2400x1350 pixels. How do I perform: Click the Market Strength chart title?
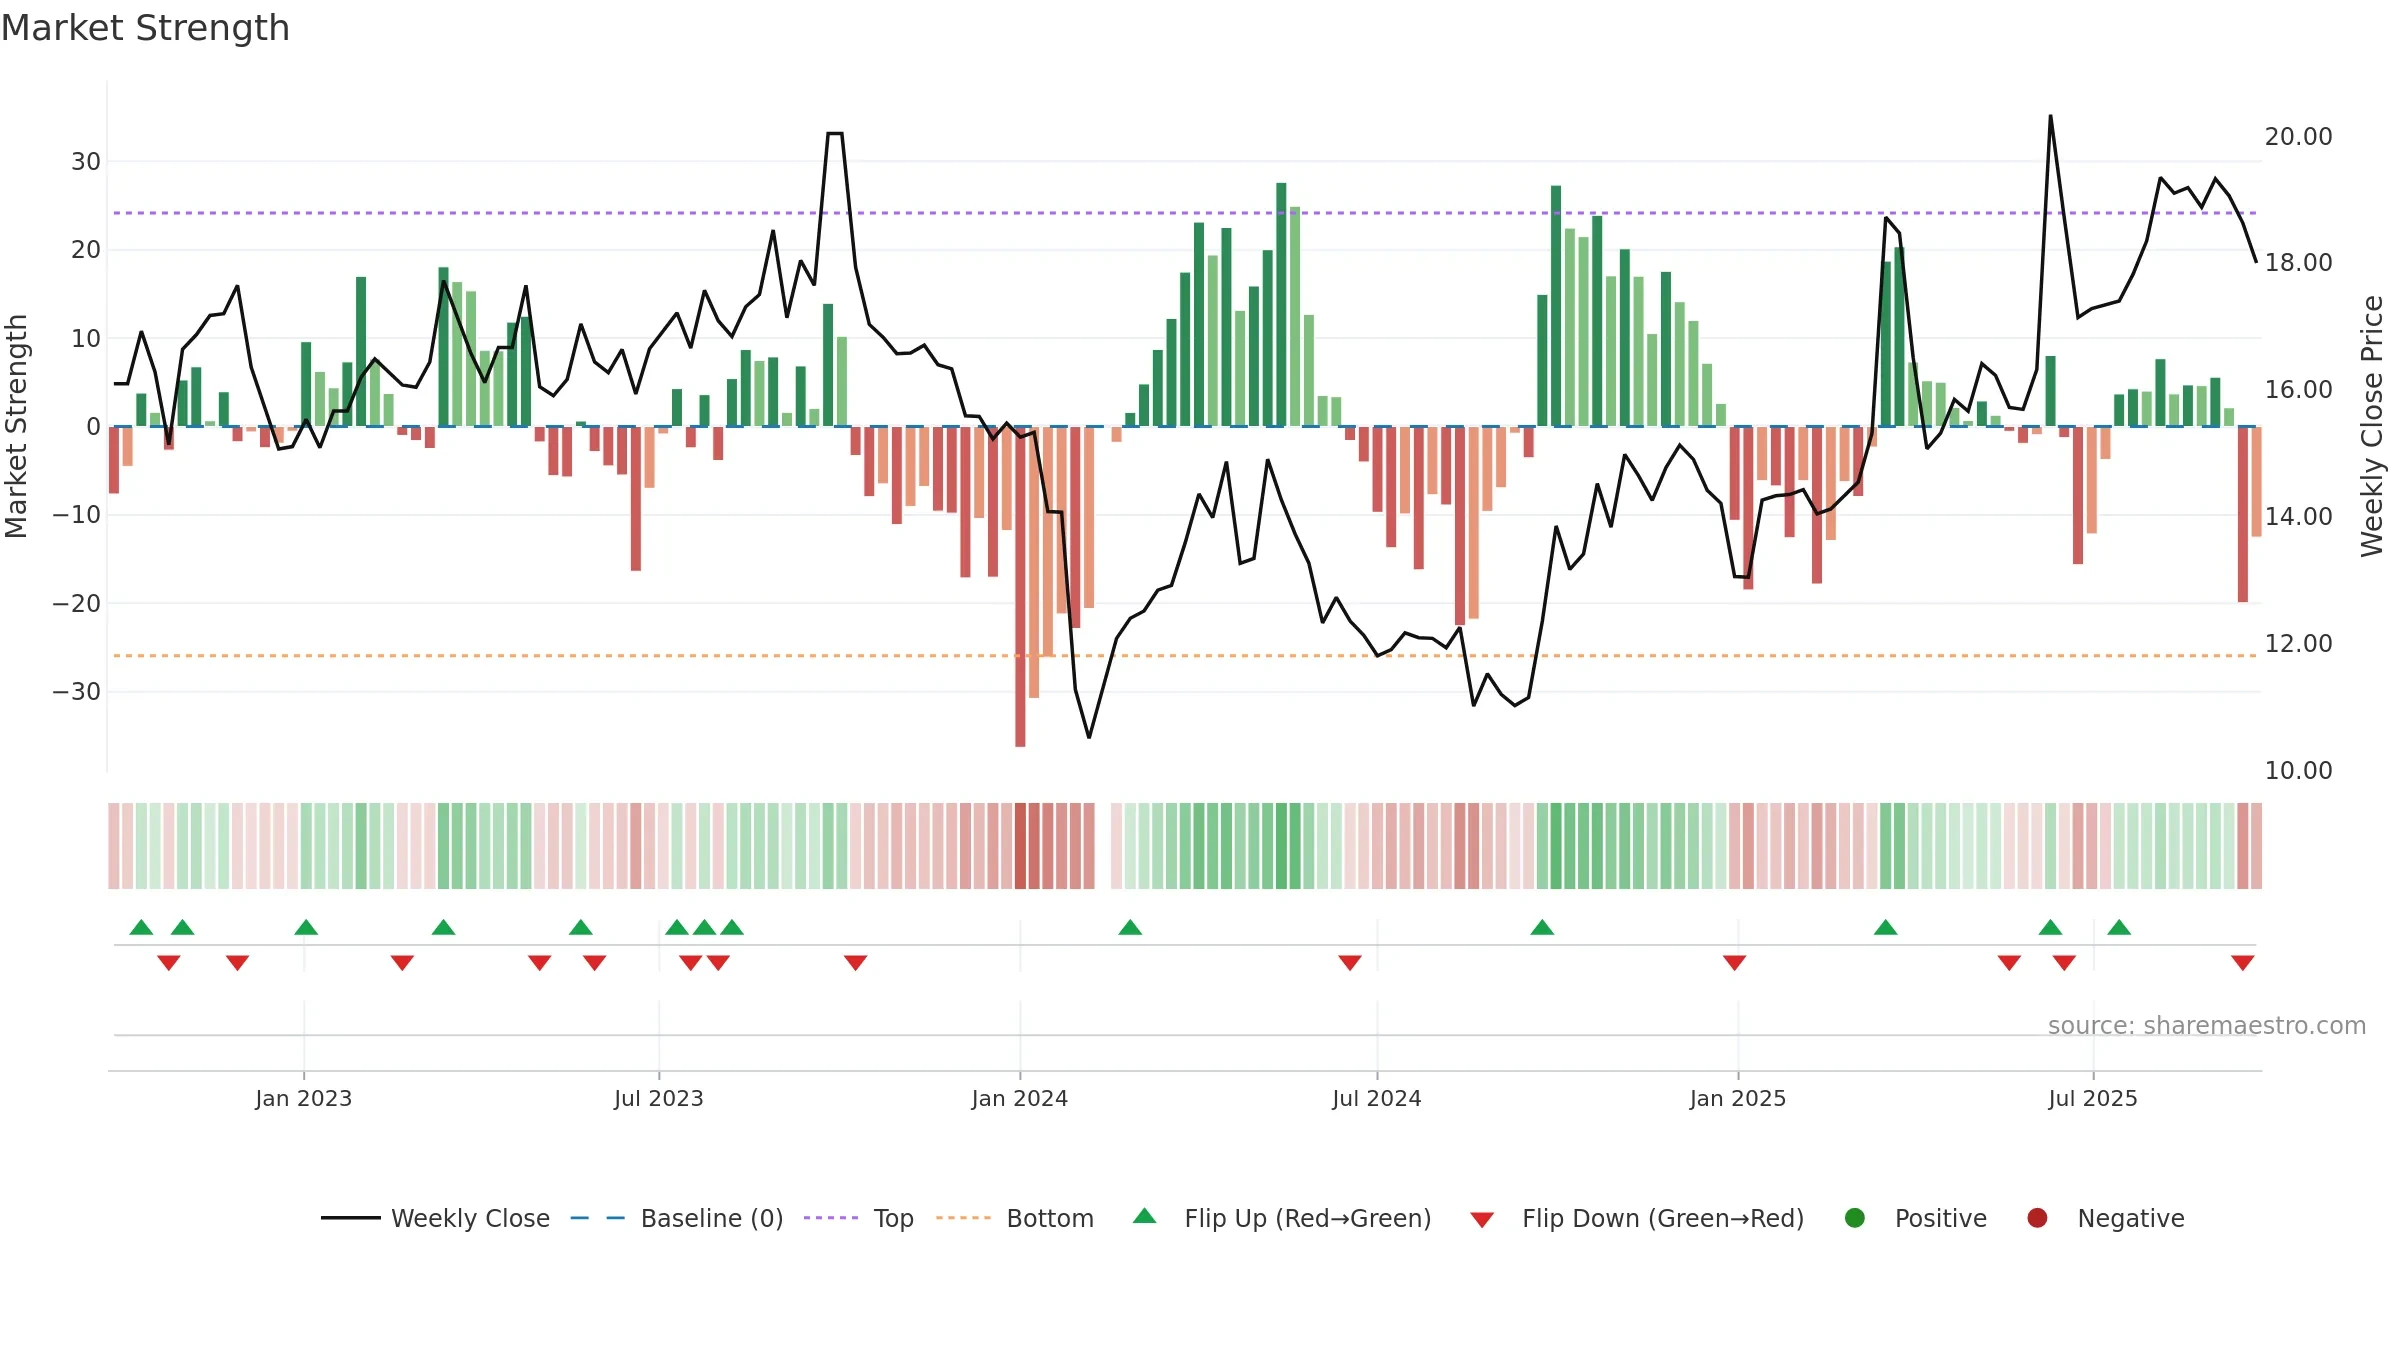(x=145, y=28)
